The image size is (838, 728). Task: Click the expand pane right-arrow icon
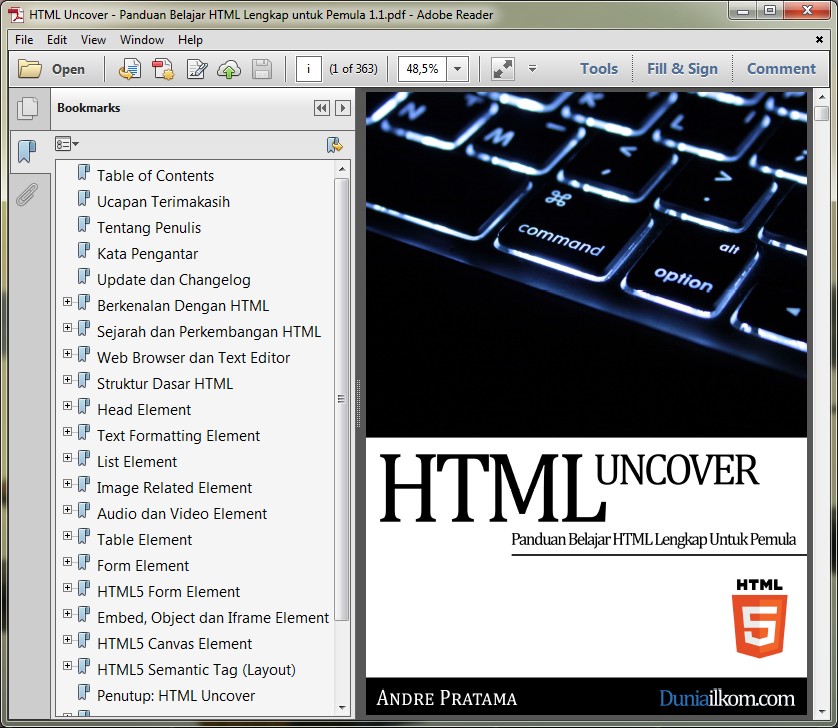[343, 108]
